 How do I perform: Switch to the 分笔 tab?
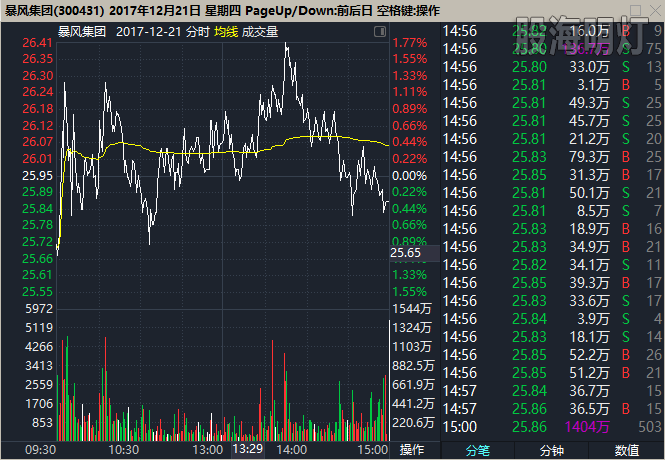[478, 450]
